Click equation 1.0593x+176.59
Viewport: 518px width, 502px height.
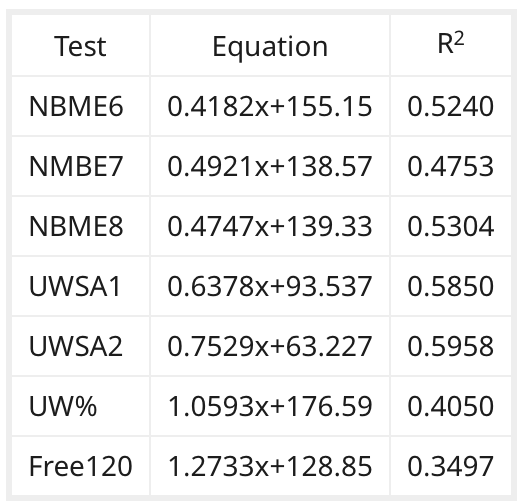[270, 406]
